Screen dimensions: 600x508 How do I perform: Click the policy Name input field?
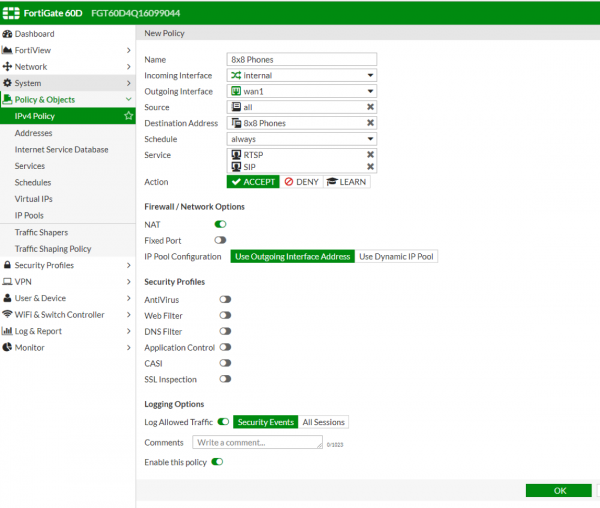click(x=302, y=59)
